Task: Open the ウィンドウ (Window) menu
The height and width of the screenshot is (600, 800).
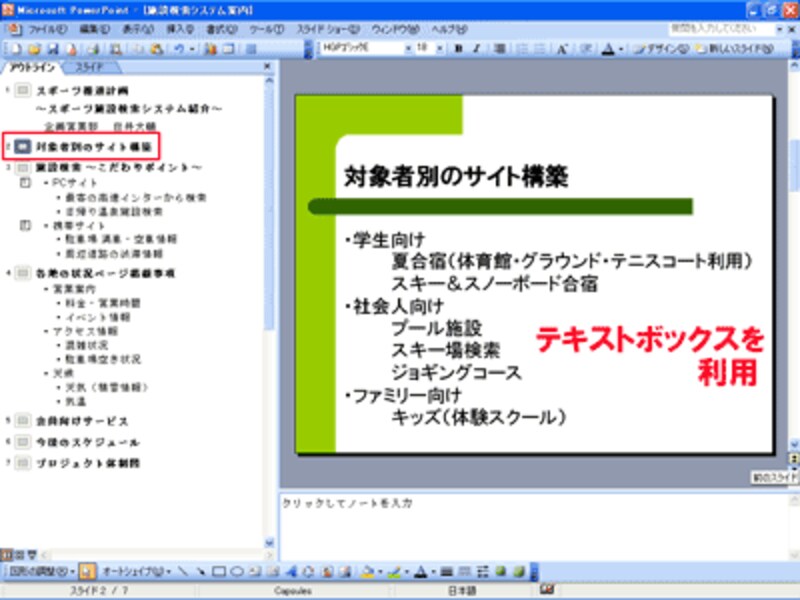Action: pos(395,29)
